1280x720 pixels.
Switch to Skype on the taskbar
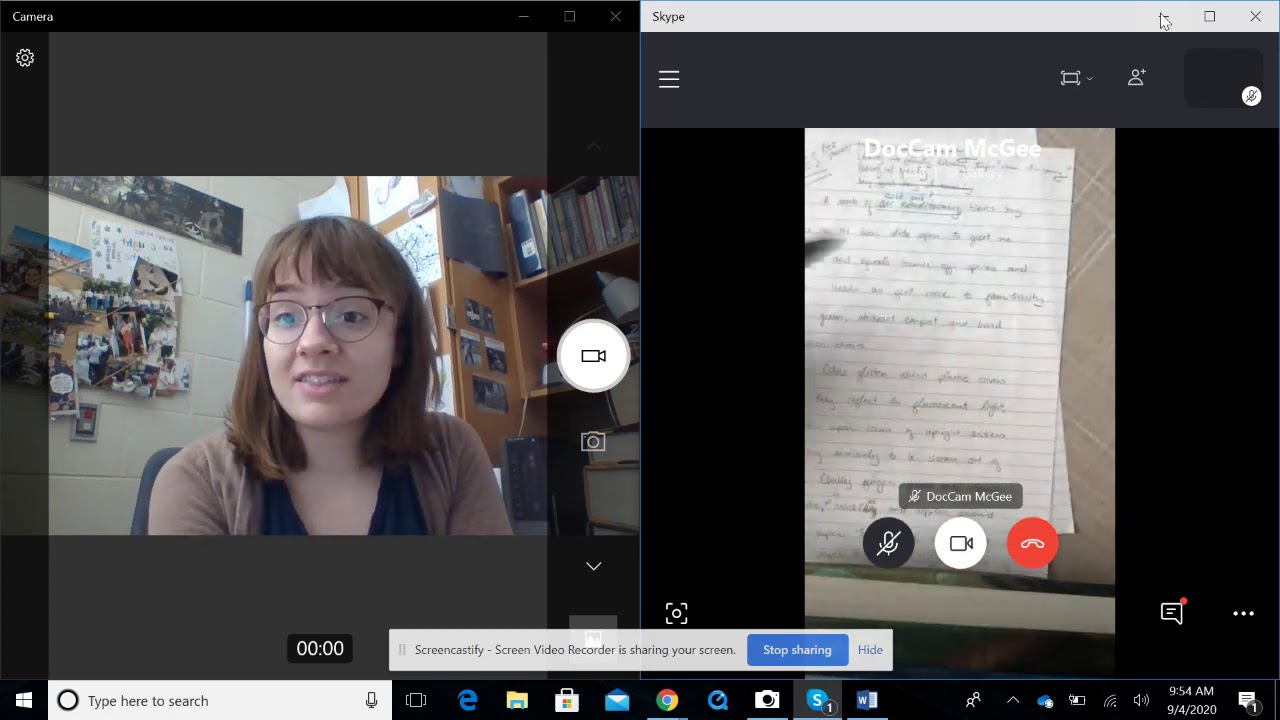818,700
